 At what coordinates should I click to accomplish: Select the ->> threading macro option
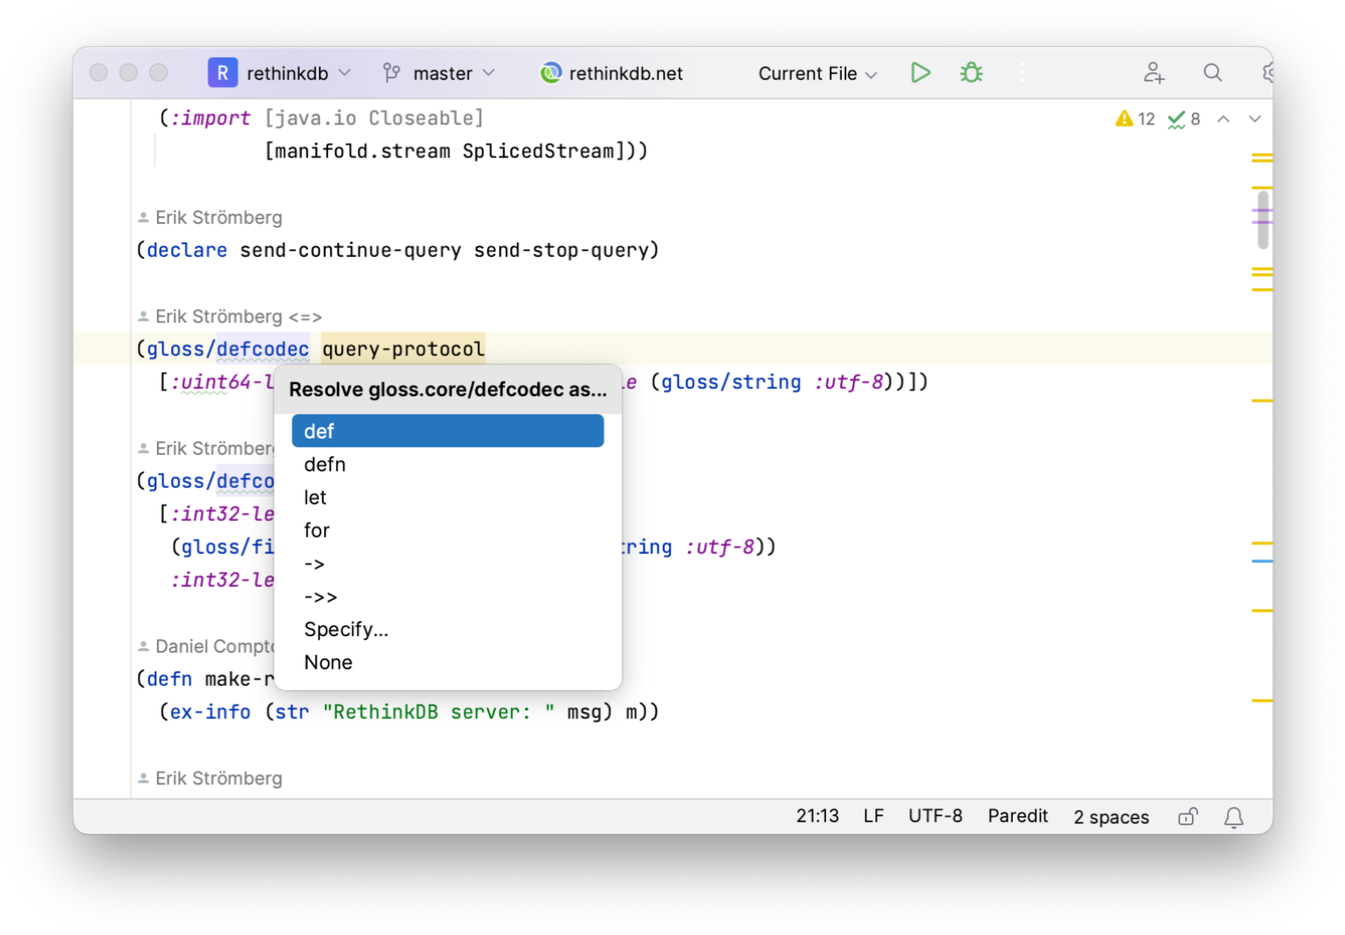448,596
